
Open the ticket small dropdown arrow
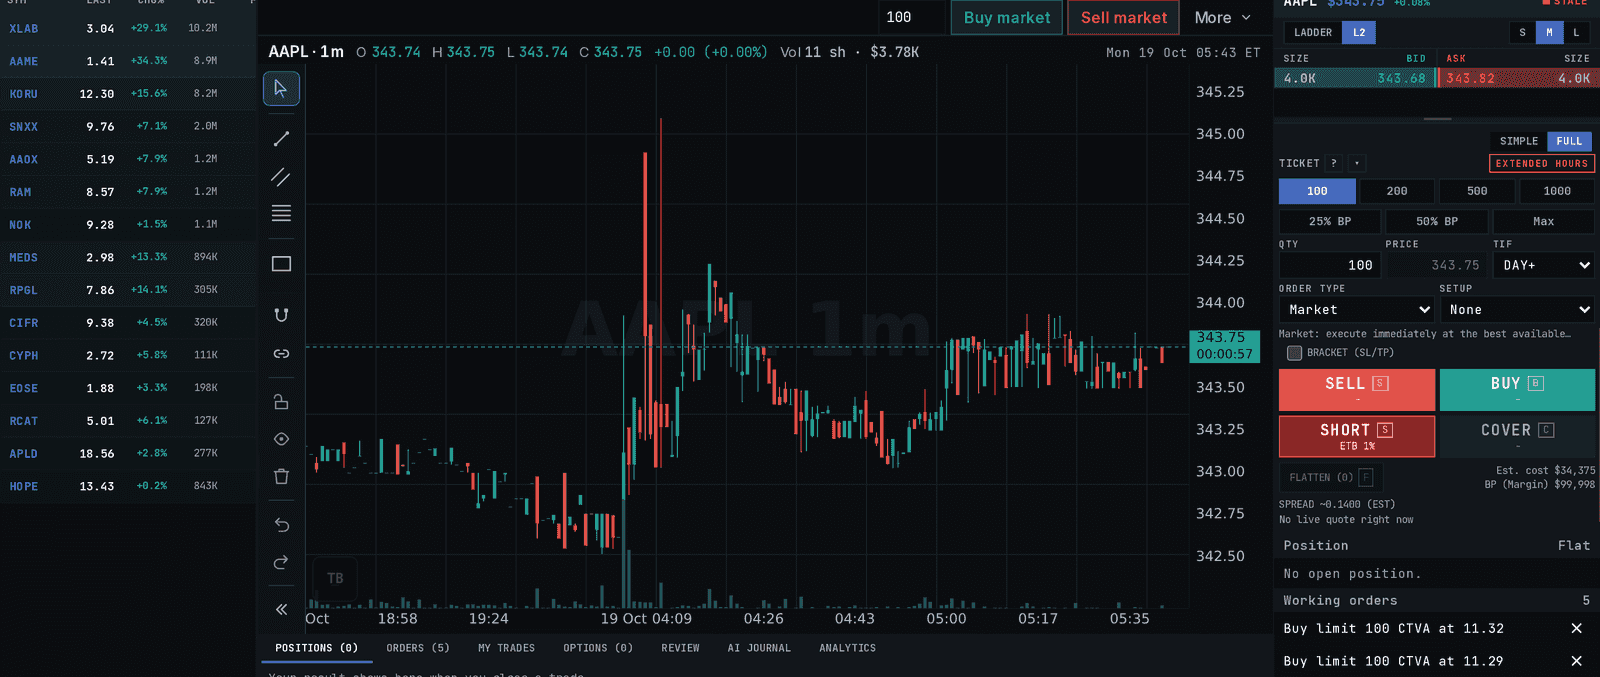tap(1357, 163)
